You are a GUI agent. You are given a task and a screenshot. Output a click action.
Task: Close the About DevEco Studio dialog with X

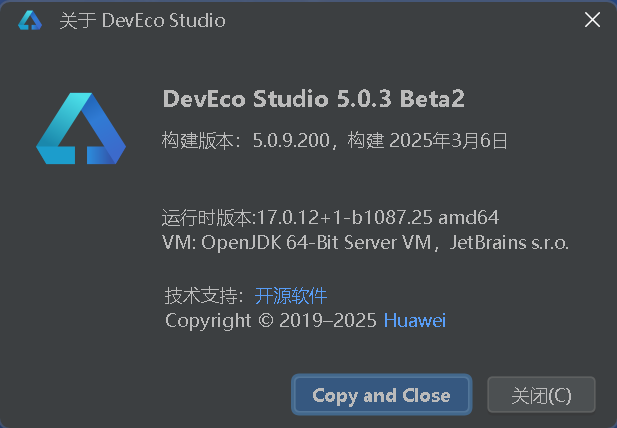pos(592,20)
